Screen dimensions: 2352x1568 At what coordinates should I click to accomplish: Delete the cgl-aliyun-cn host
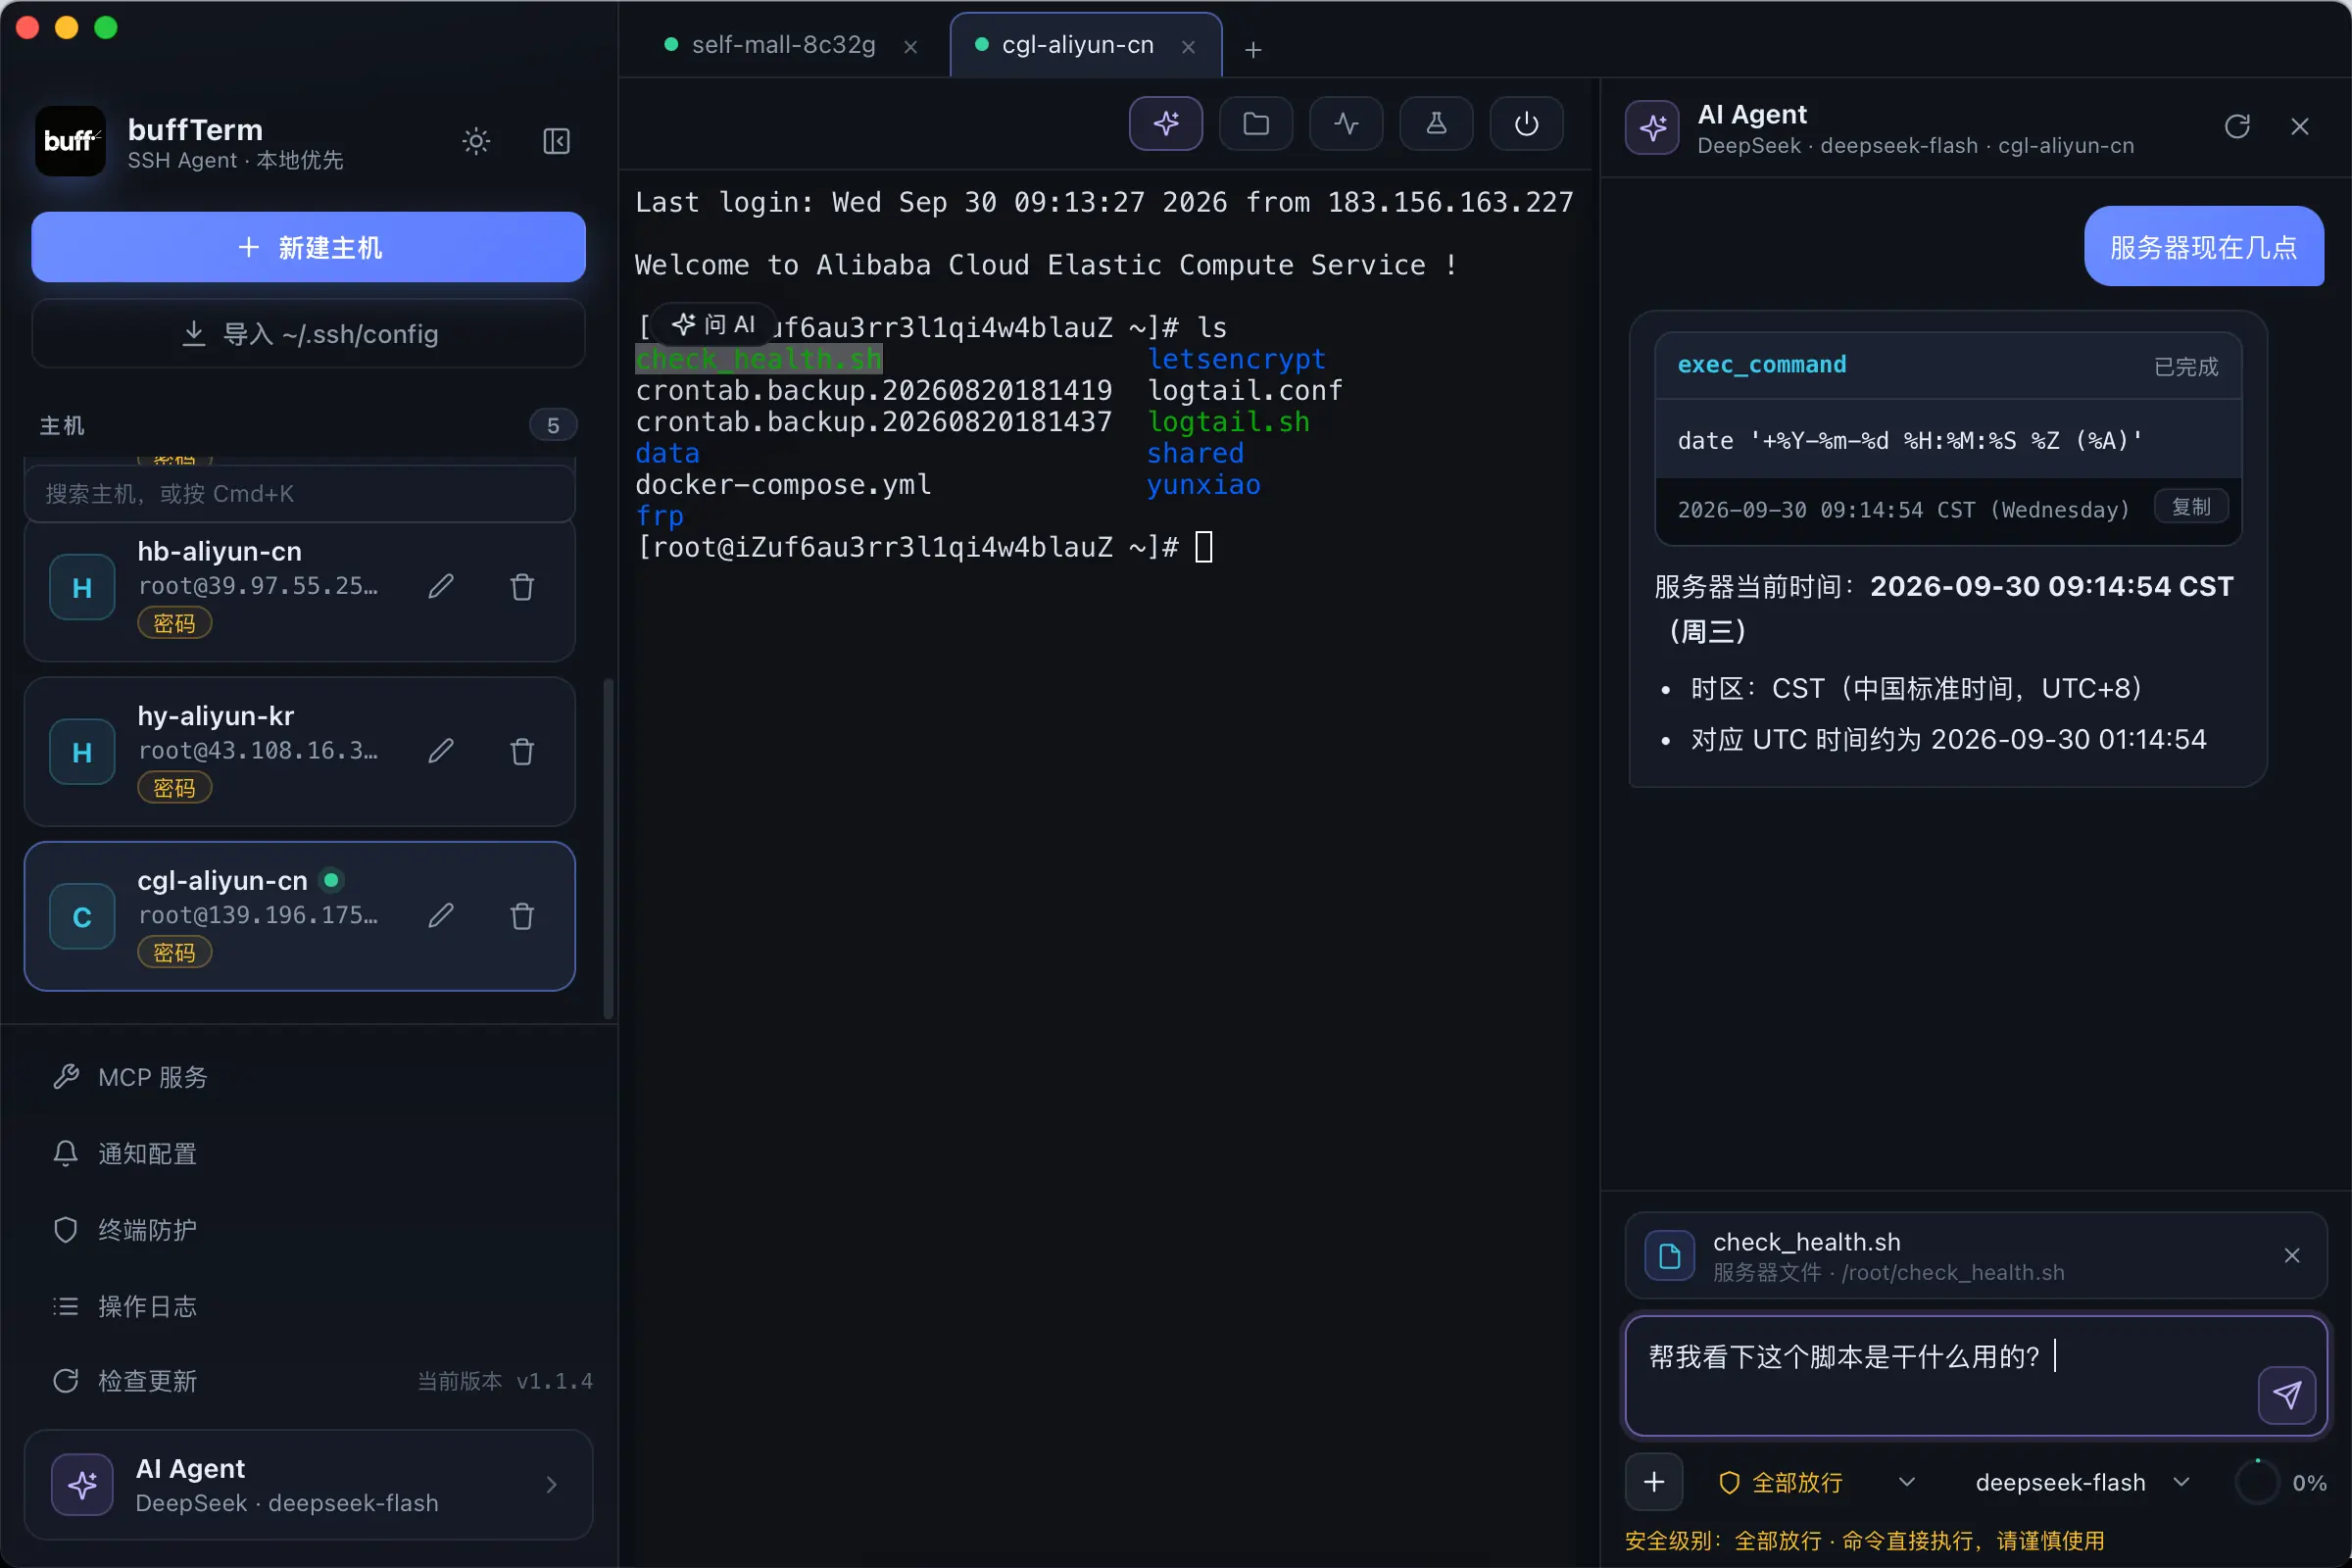[x=522, y=915]
